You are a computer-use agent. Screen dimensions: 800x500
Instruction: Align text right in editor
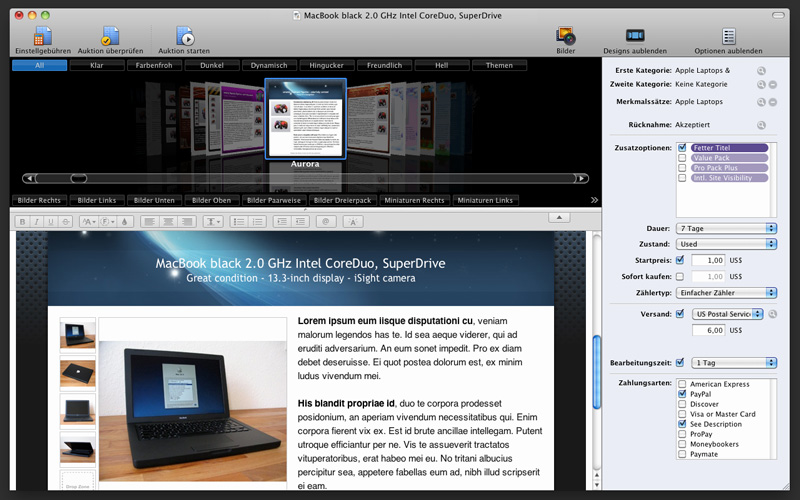click(x=187, y=221)
